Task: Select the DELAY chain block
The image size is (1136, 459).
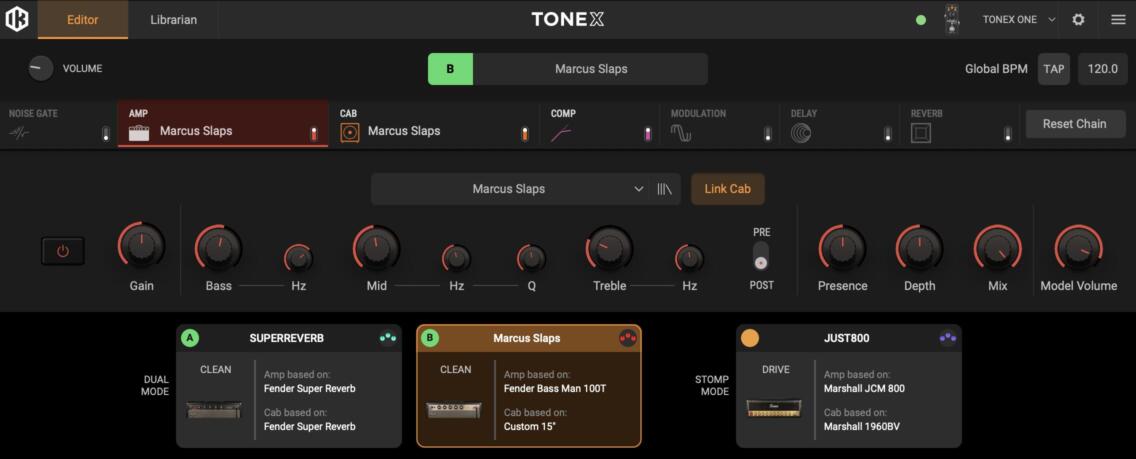Action: [840, 124]
